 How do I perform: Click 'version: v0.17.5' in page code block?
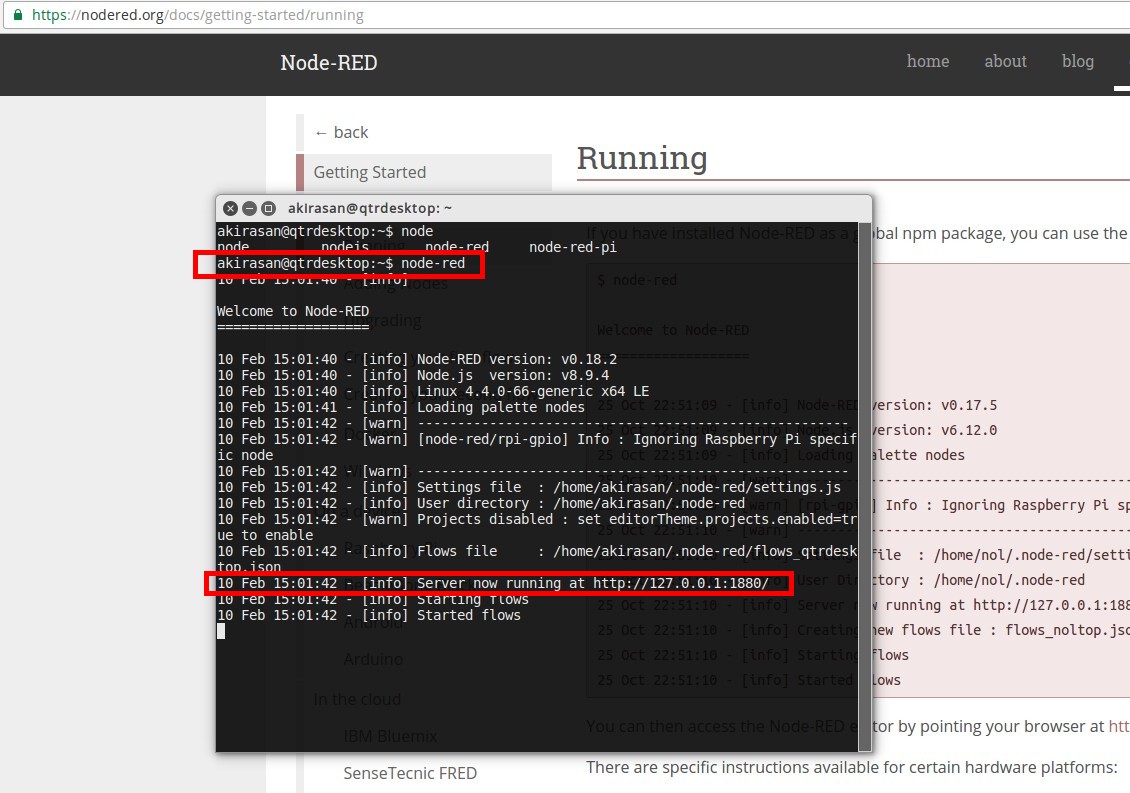click(935, 405)
